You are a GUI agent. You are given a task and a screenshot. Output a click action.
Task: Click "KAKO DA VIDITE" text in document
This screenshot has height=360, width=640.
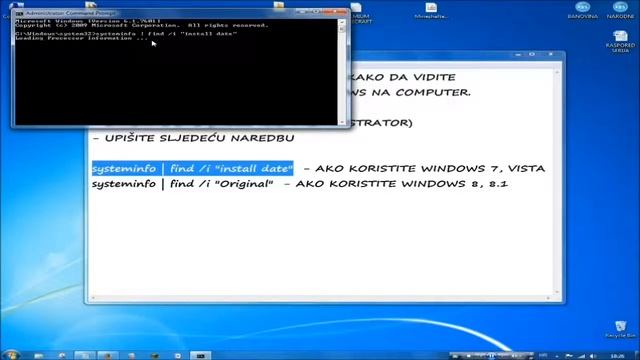tap(402, 77)
